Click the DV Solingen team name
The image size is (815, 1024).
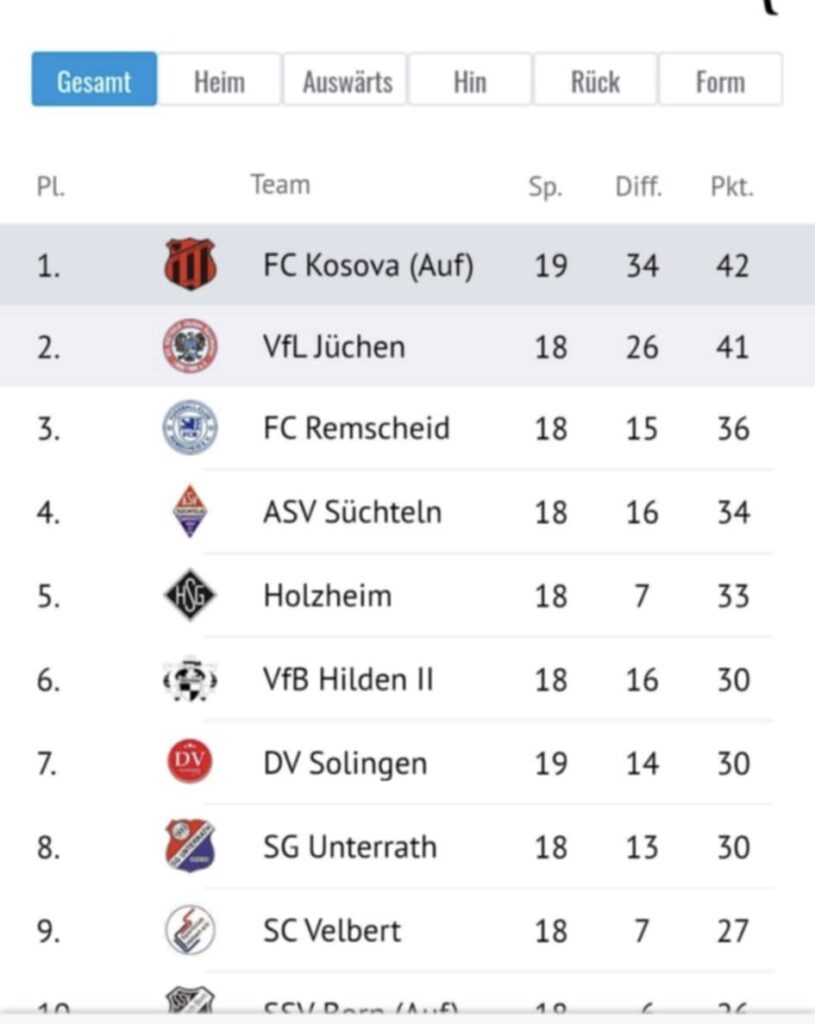tap(345, 763)
